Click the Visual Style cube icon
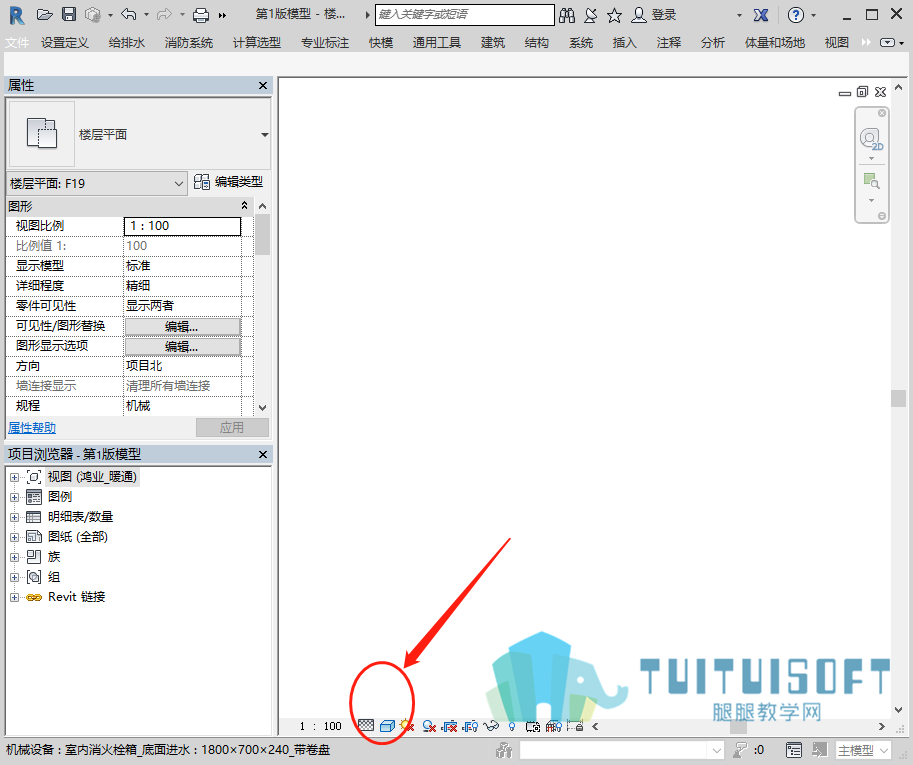The width and height of the screenshot is (913, 765). point(387,726)
